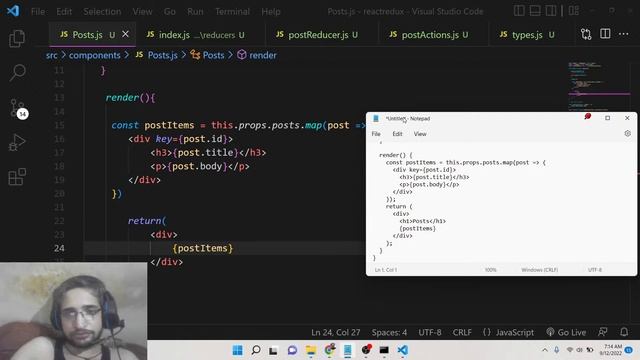The image size is (640, 360).
Task: Open File Explorer from taskbar
Action: [311, 350]
